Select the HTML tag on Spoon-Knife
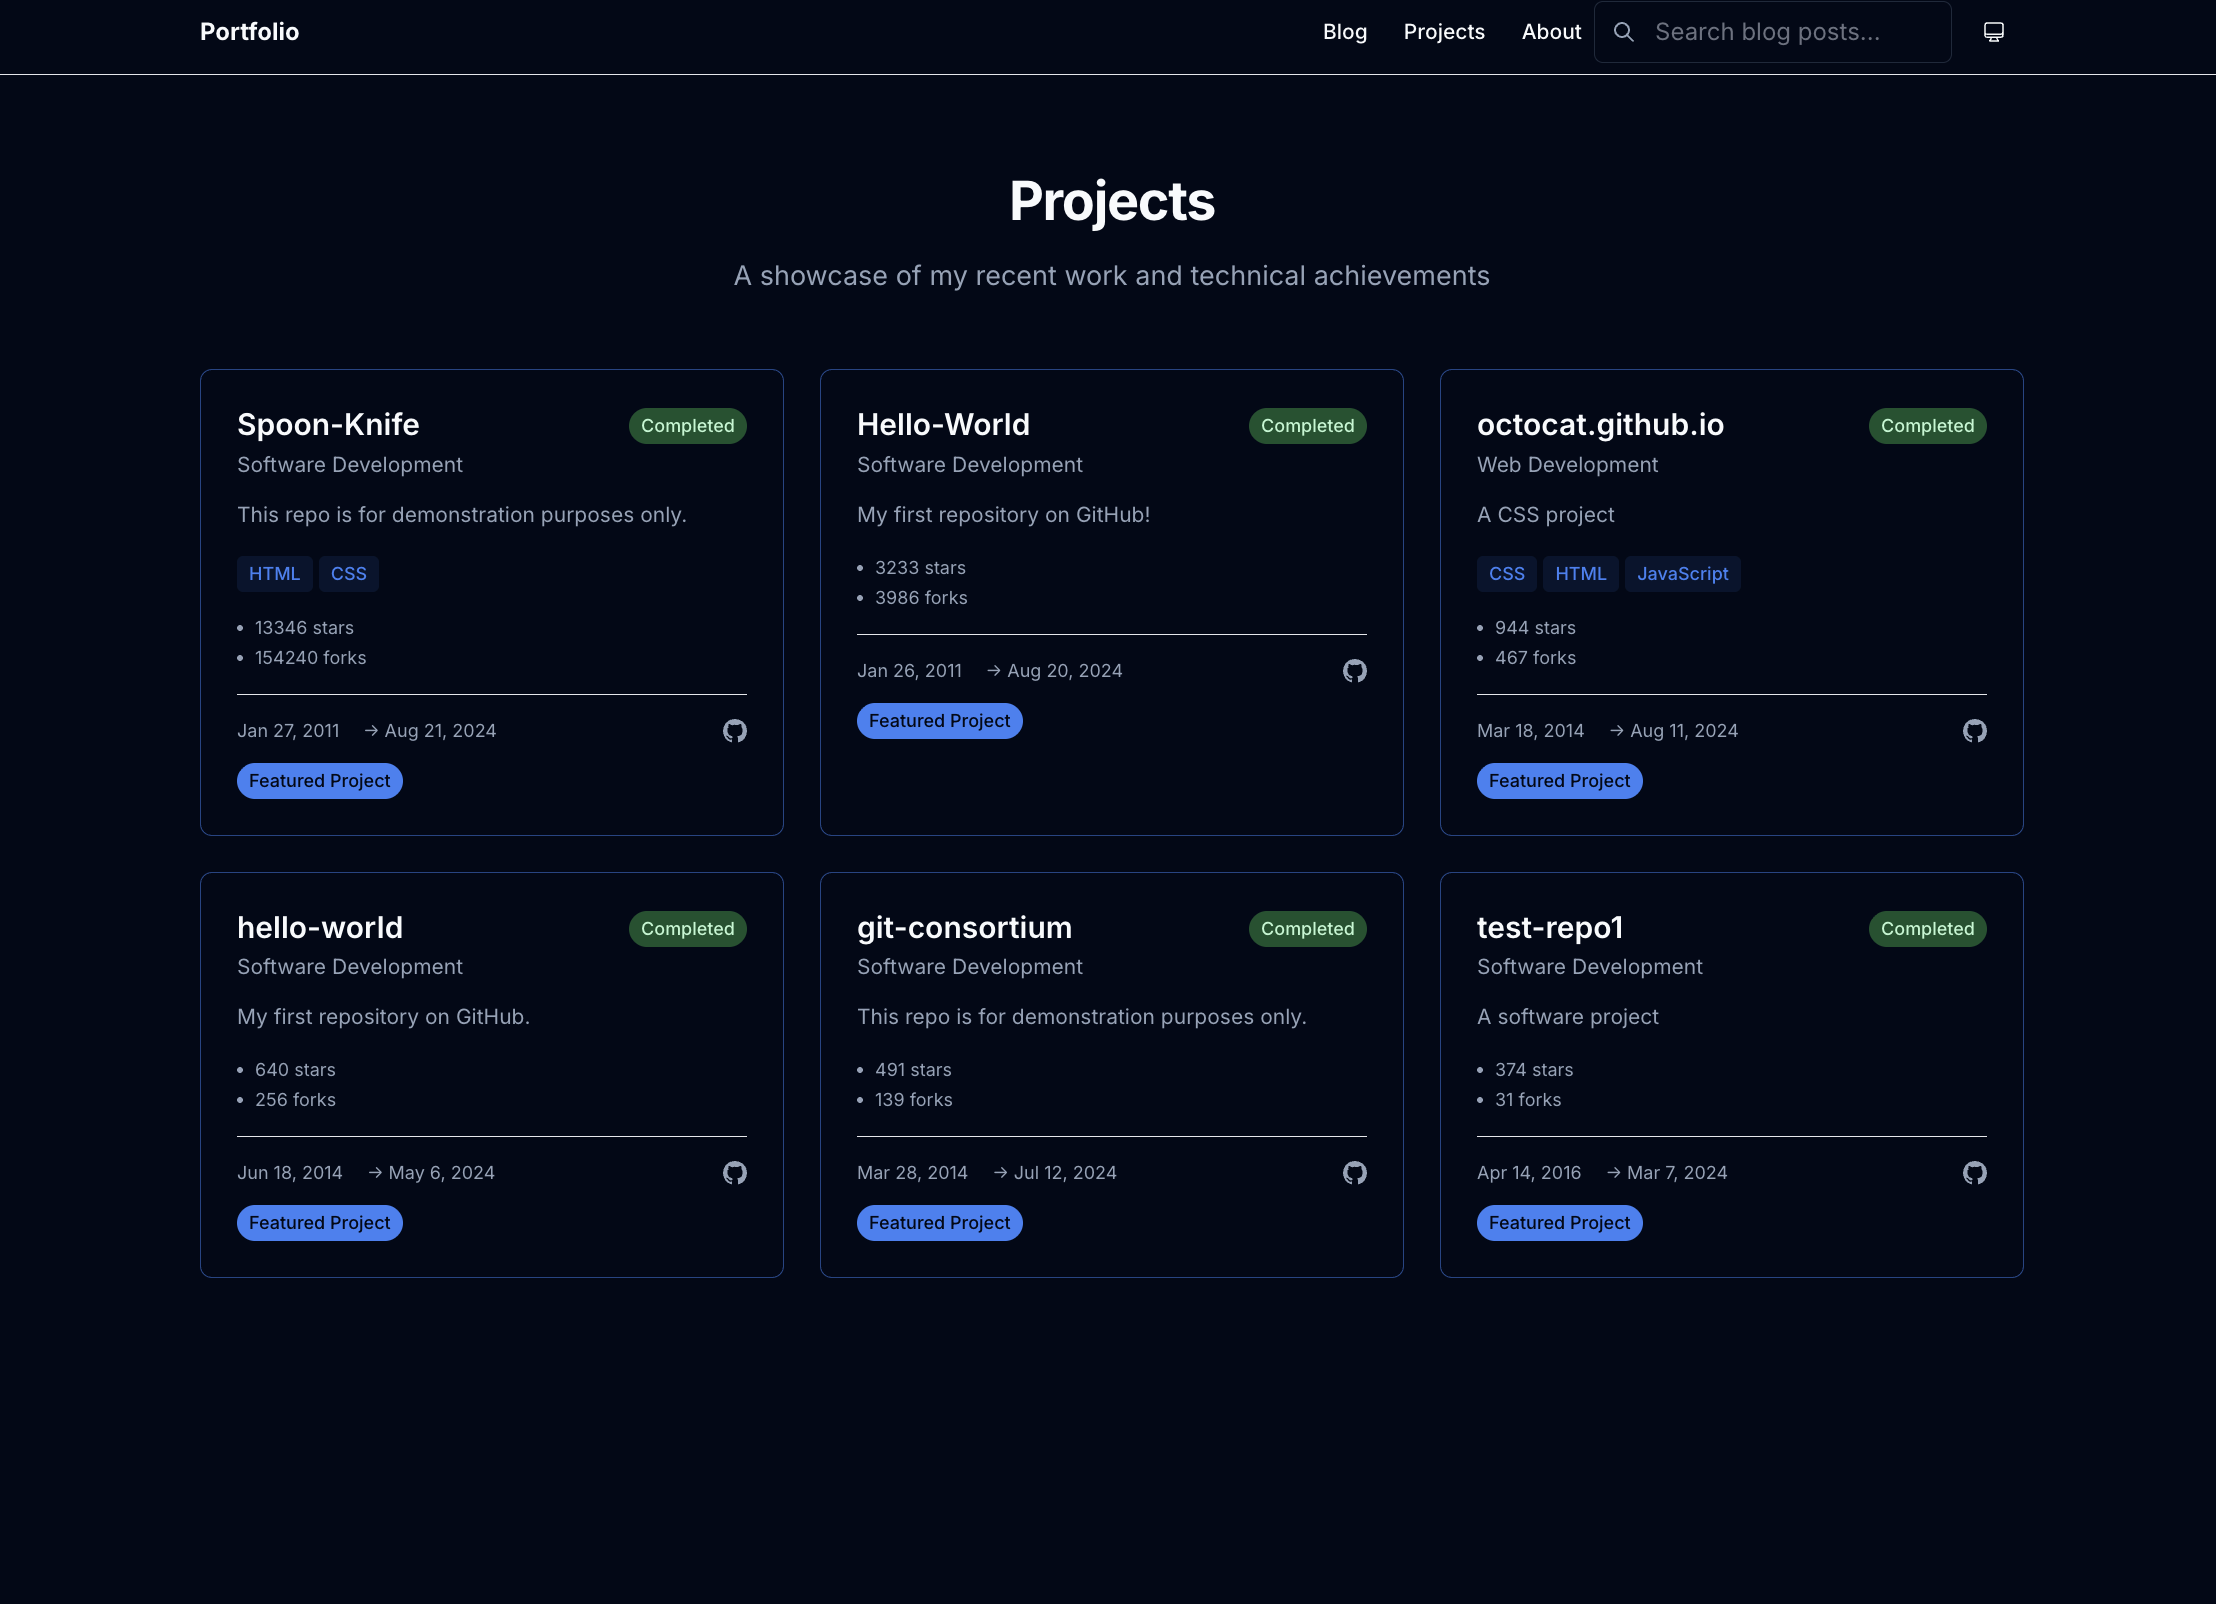The image size is (2216, 1604). pyautogui.click(x=274, y=573)
